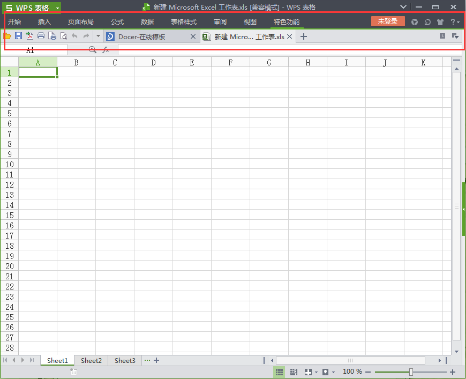Zoom out with the minus button

[x=368, y=372]
